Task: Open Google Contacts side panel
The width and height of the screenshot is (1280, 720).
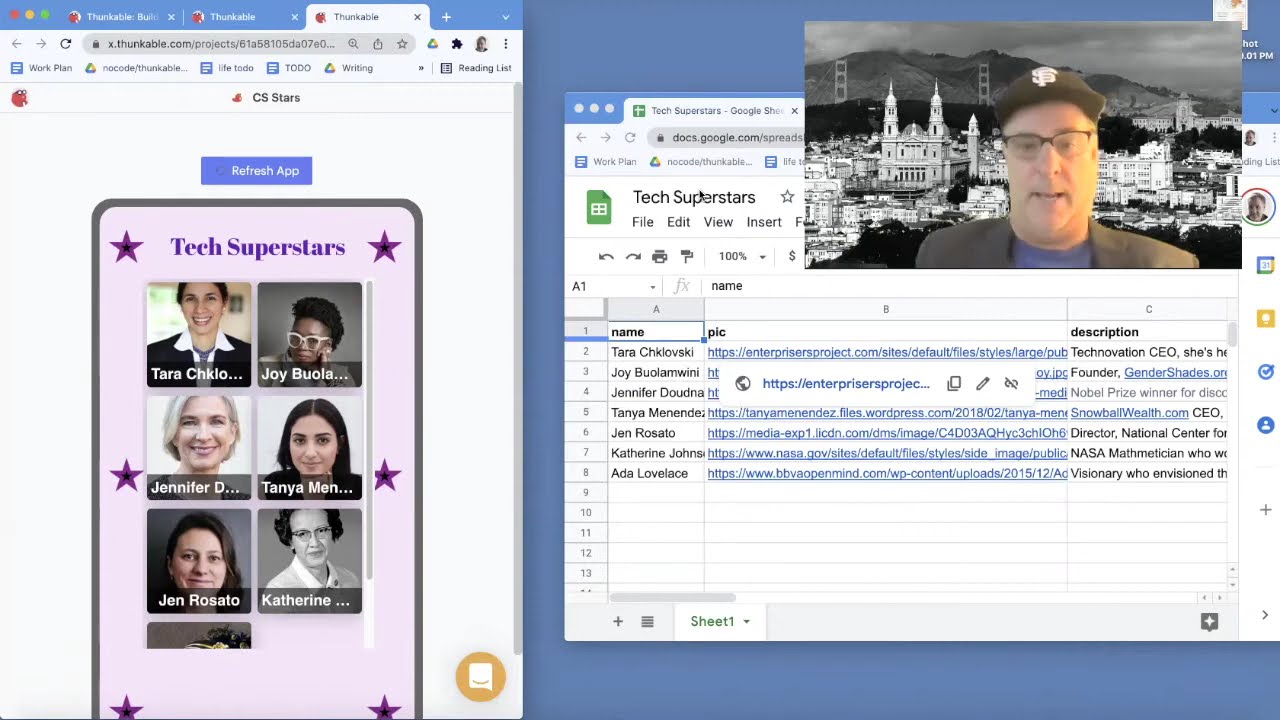Action: pyautogui.click(x=1265, y=425)
